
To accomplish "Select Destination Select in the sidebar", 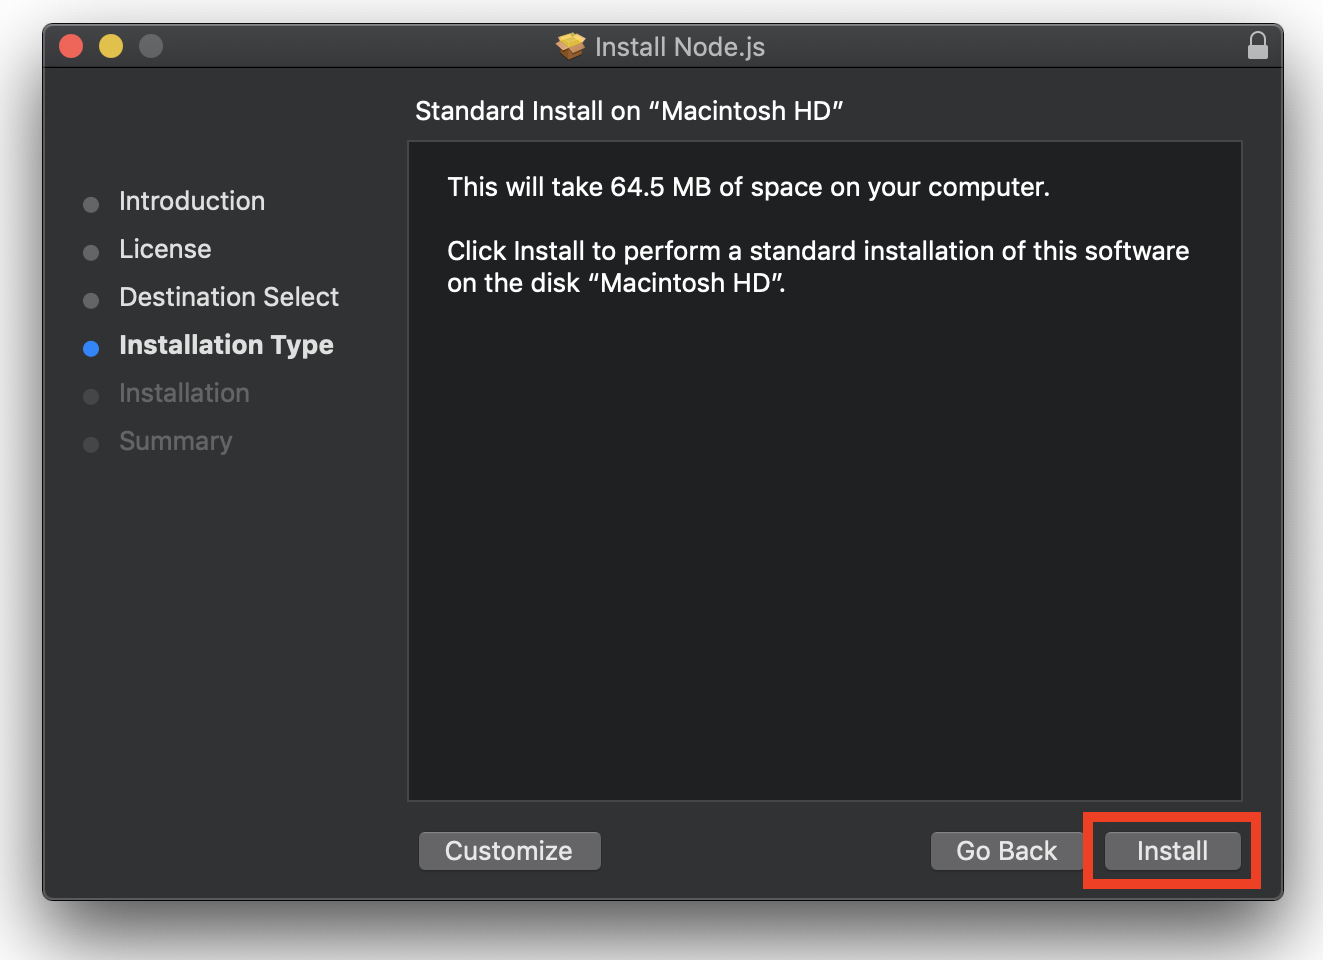I will pyautogui.click(x=228, y=297).
